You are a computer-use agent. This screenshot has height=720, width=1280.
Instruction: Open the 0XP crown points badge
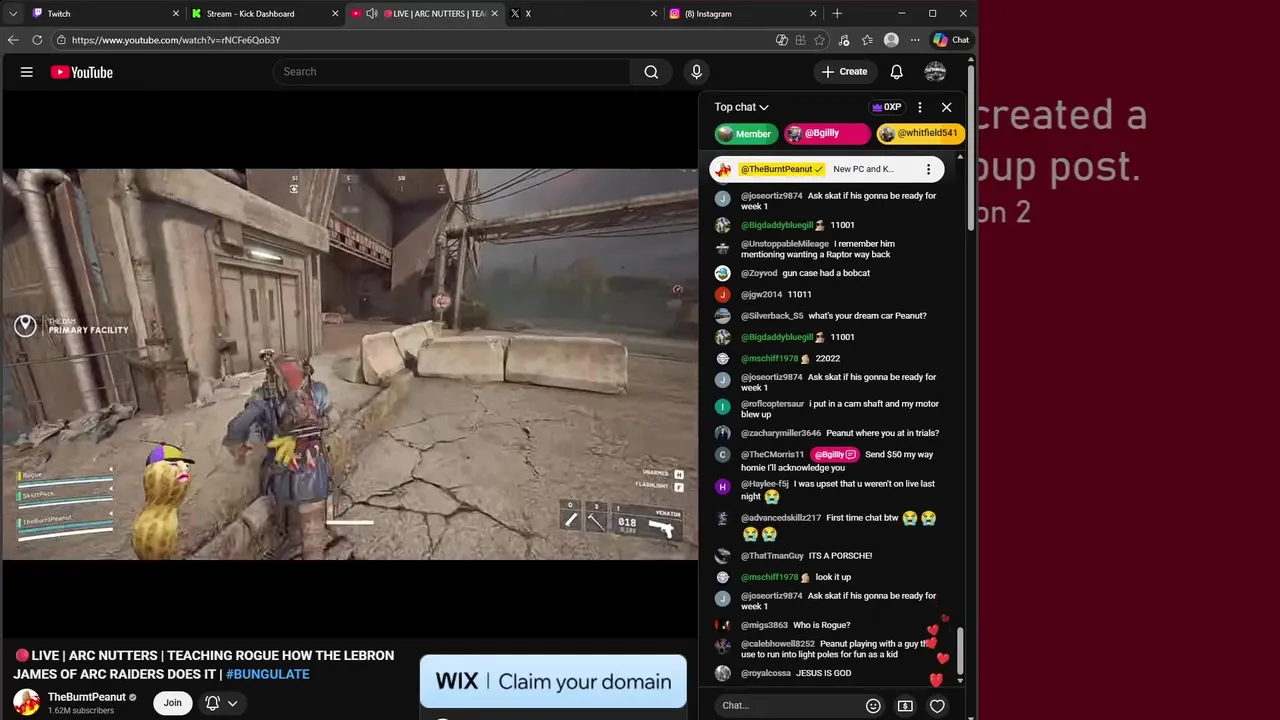click(x=886, y=107)
